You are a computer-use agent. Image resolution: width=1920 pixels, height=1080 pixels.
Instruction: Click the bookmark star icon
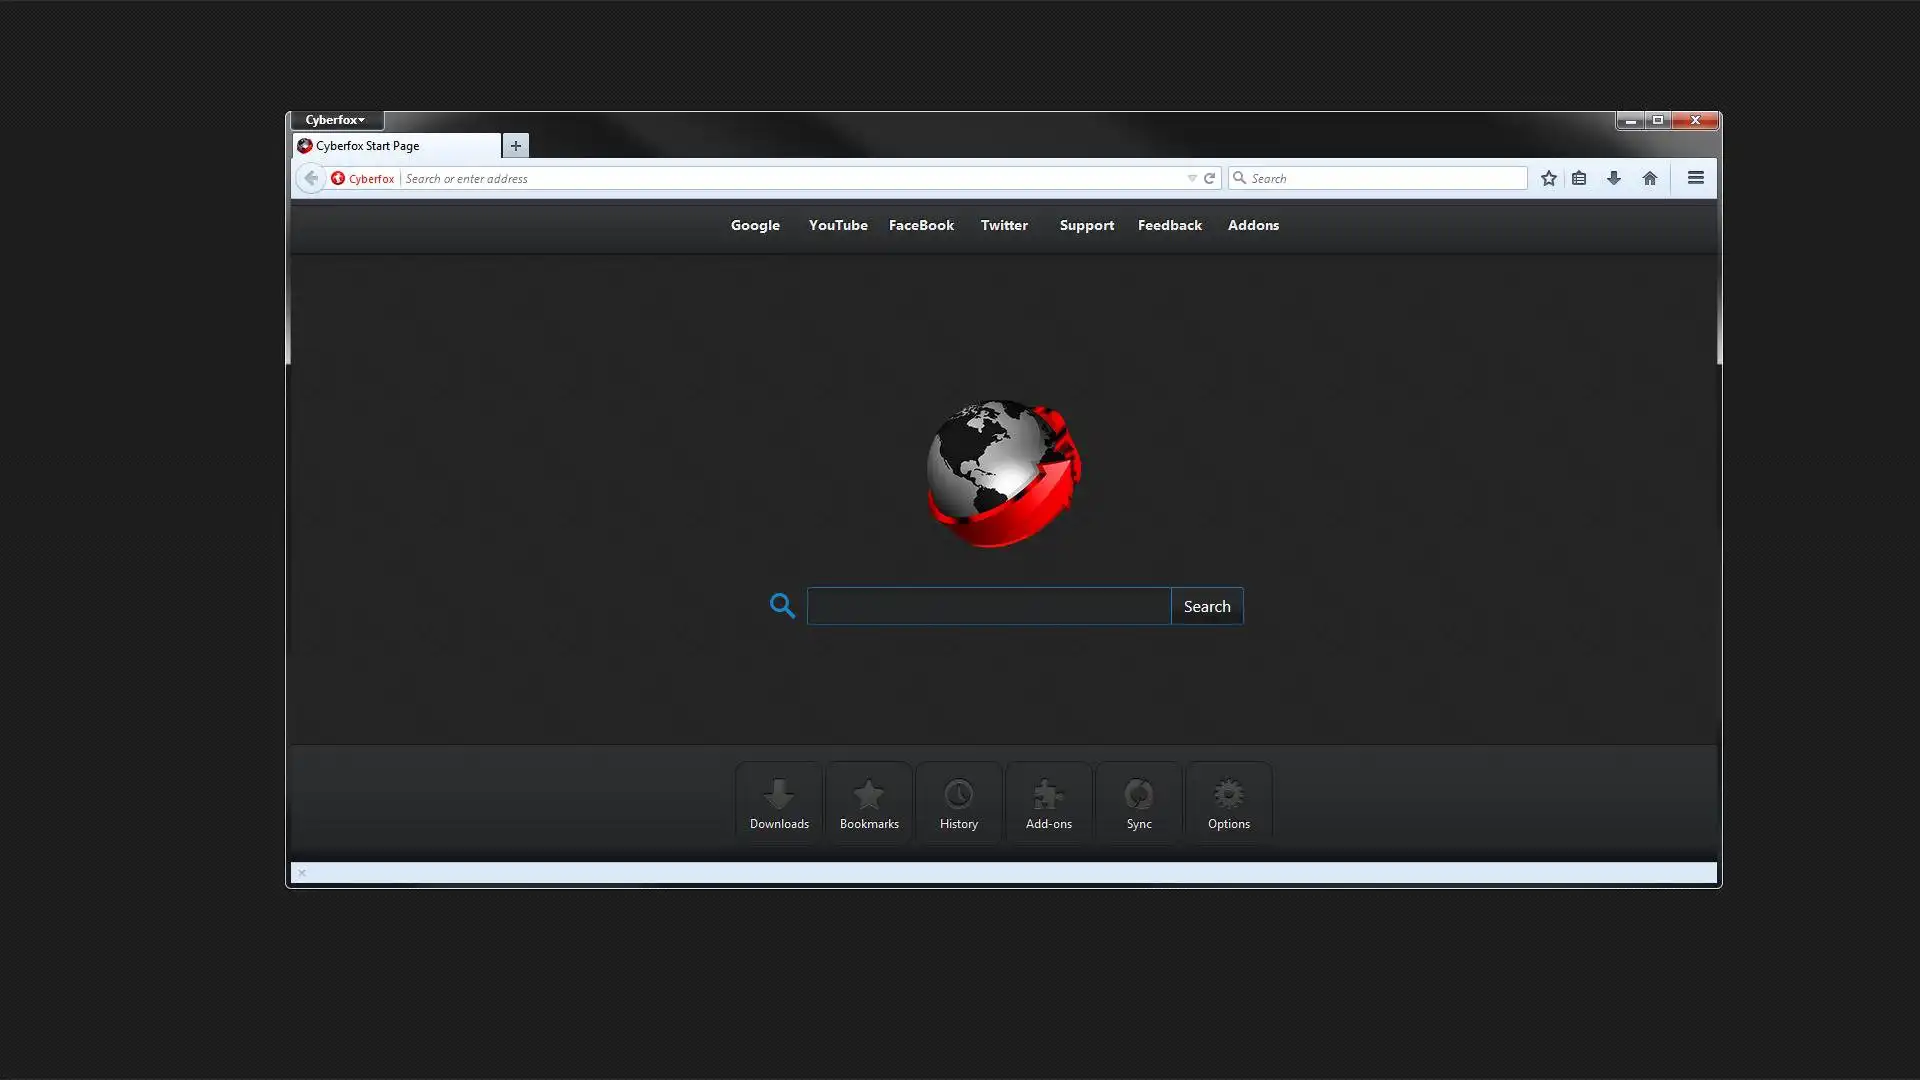pyautogui.click(x=1548, y=178)
